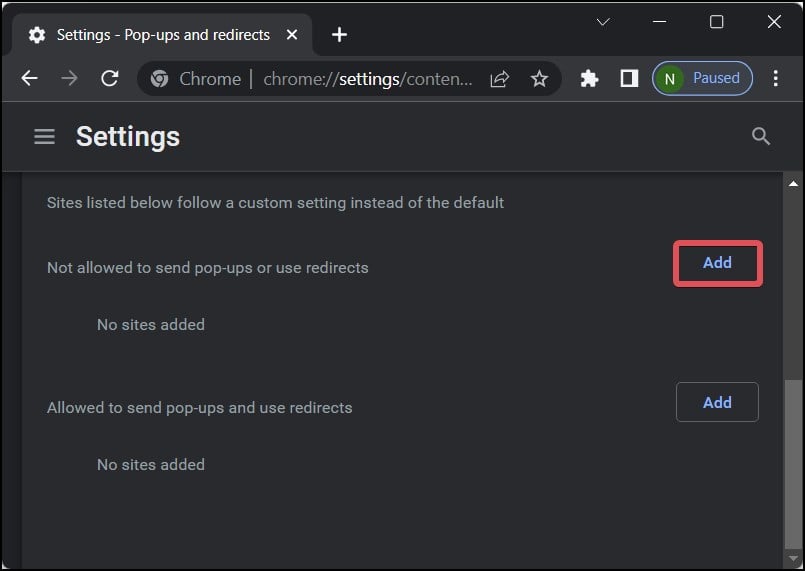Screen dimensions: 805x571
Task: Select the Settings - Pop-ups and redirects tab
Action: 162,35
